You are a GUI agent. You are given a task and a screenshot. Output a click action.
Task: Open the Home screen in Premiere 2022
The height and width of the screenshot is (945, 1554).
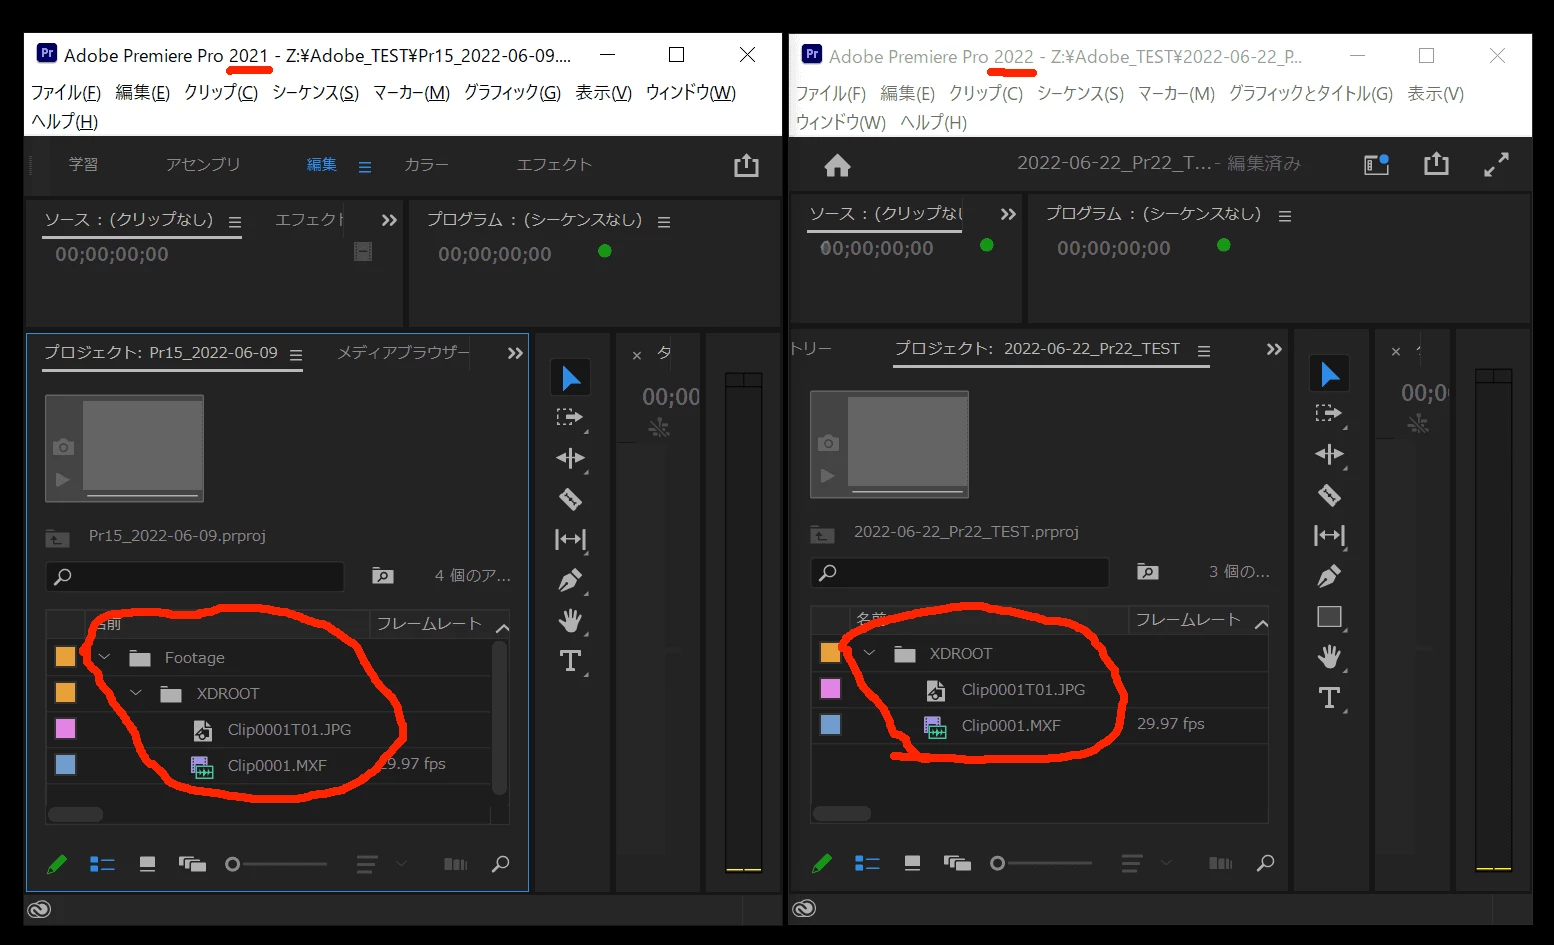tap(837, 165)
